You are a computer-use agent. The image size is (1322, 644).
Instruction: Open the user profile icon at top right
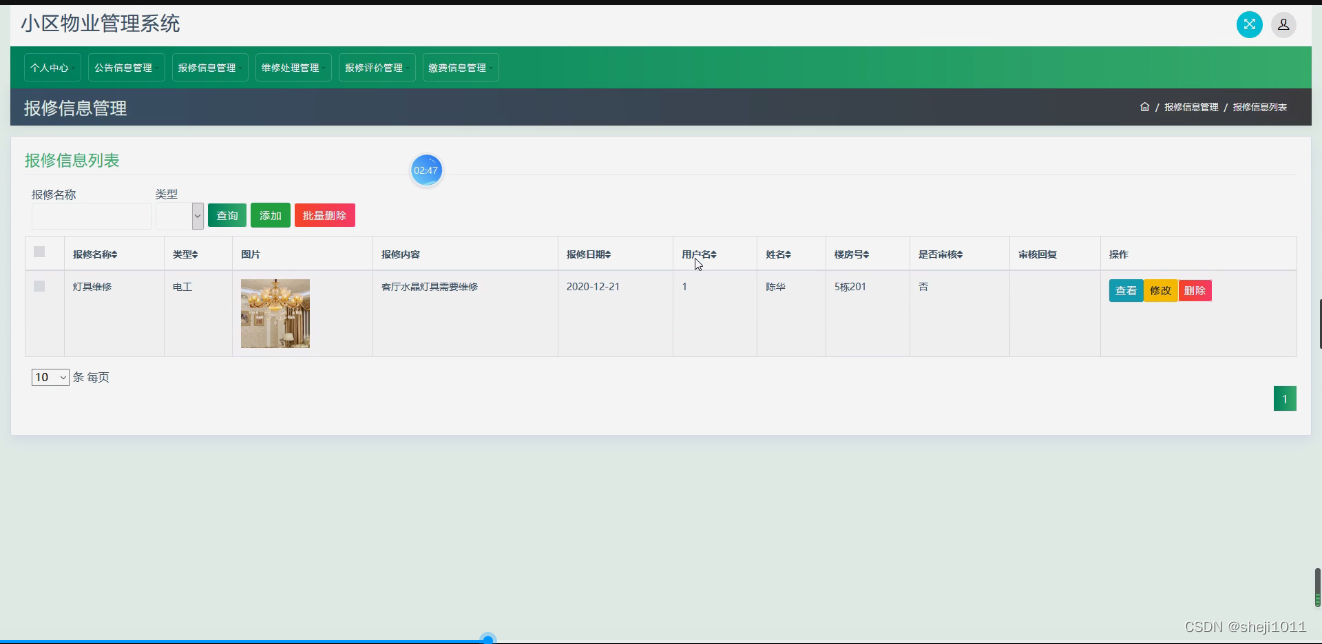[1283, 24]
